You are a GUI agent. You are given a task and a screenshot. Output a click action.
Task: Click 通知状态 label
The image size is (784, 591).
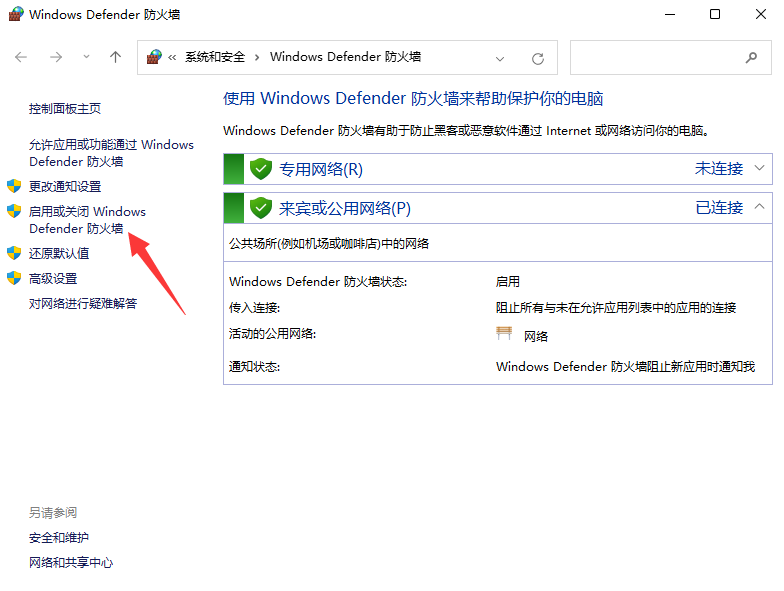[254, 366]
